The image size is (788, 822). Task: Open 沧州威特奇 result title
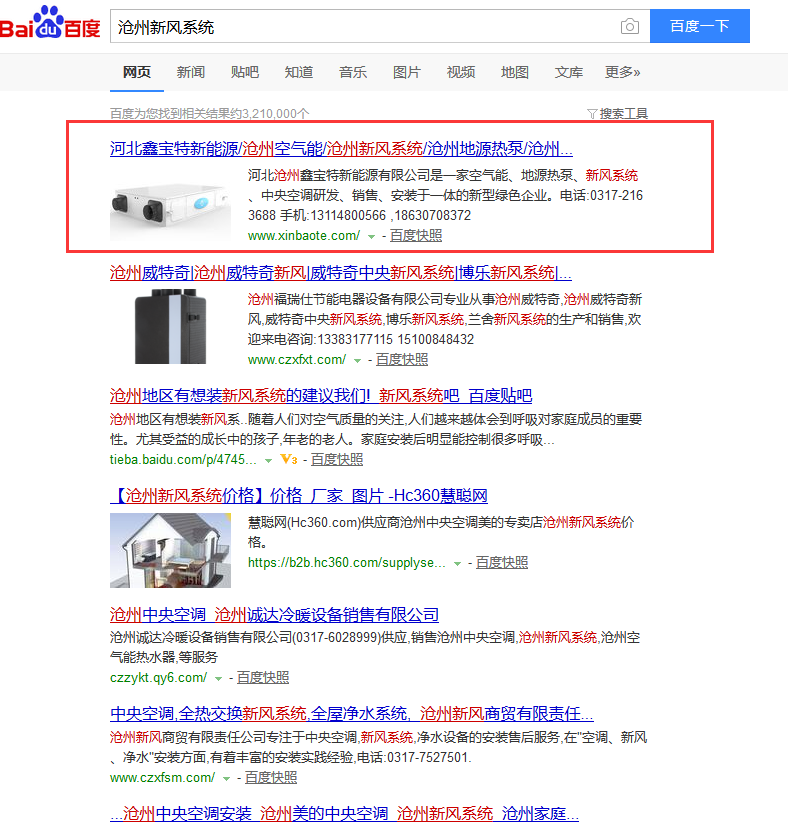click(341, 273)
